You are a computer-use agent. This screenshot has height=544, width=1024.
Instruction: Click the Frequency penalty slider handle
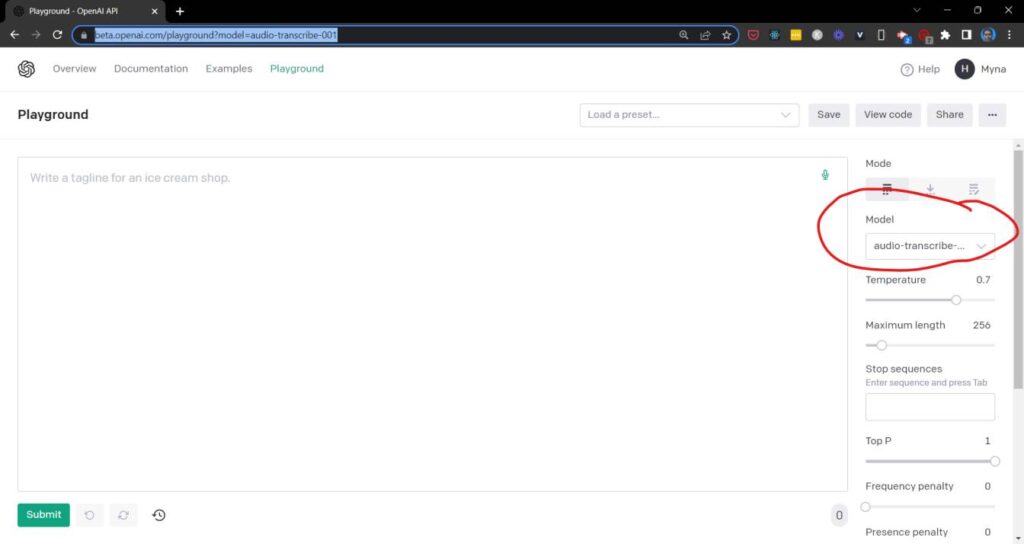[866, 507]
